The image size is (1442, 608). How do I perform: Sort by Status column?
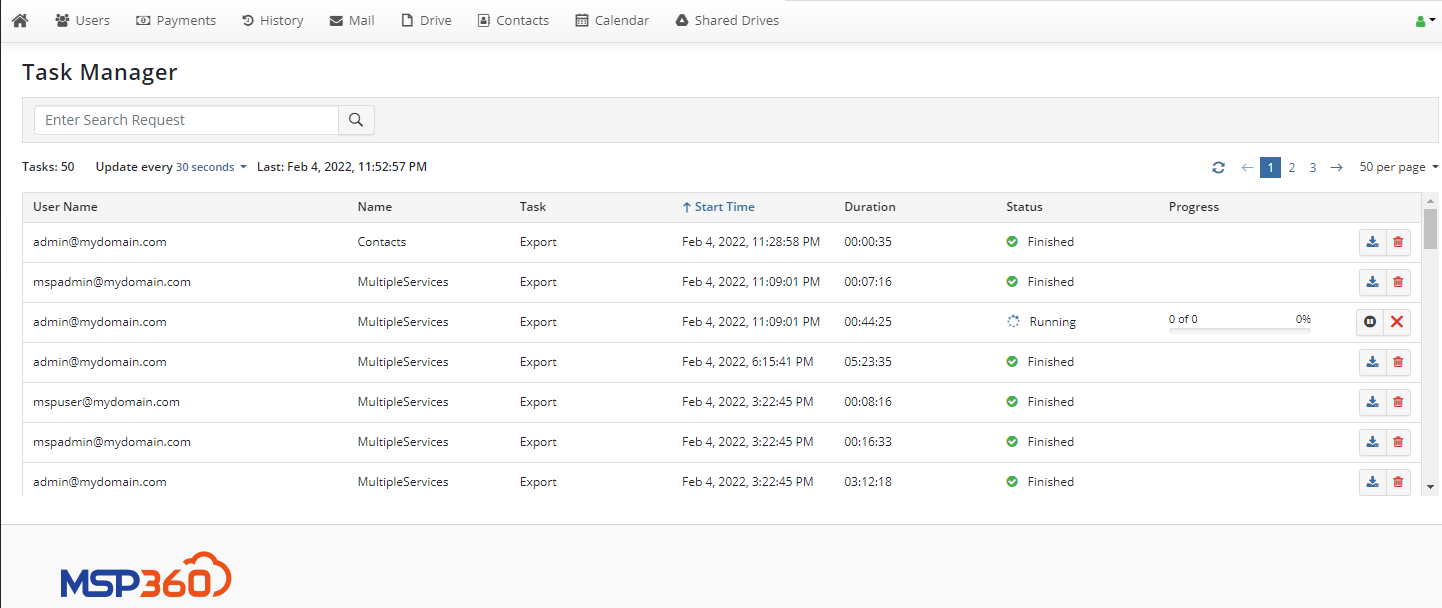click(x=1024, y=207)
